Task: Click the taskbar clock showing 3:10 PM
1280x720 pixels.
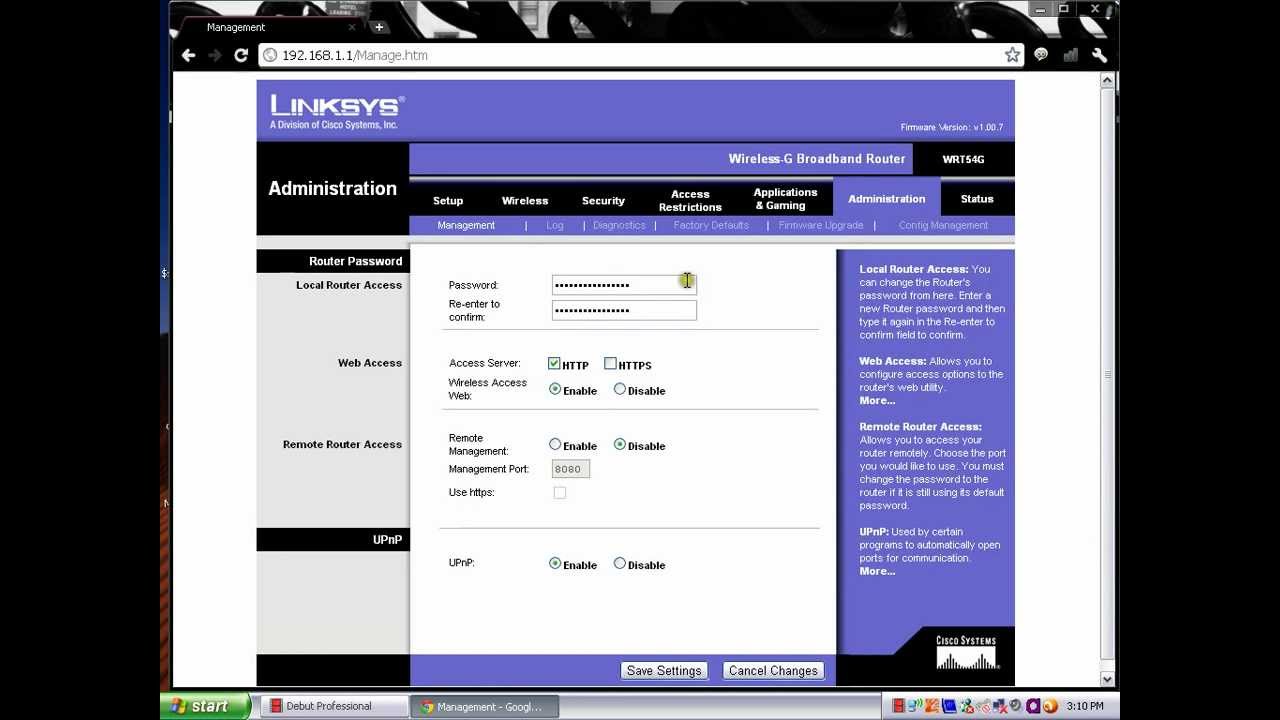Action: [1085, 706]
